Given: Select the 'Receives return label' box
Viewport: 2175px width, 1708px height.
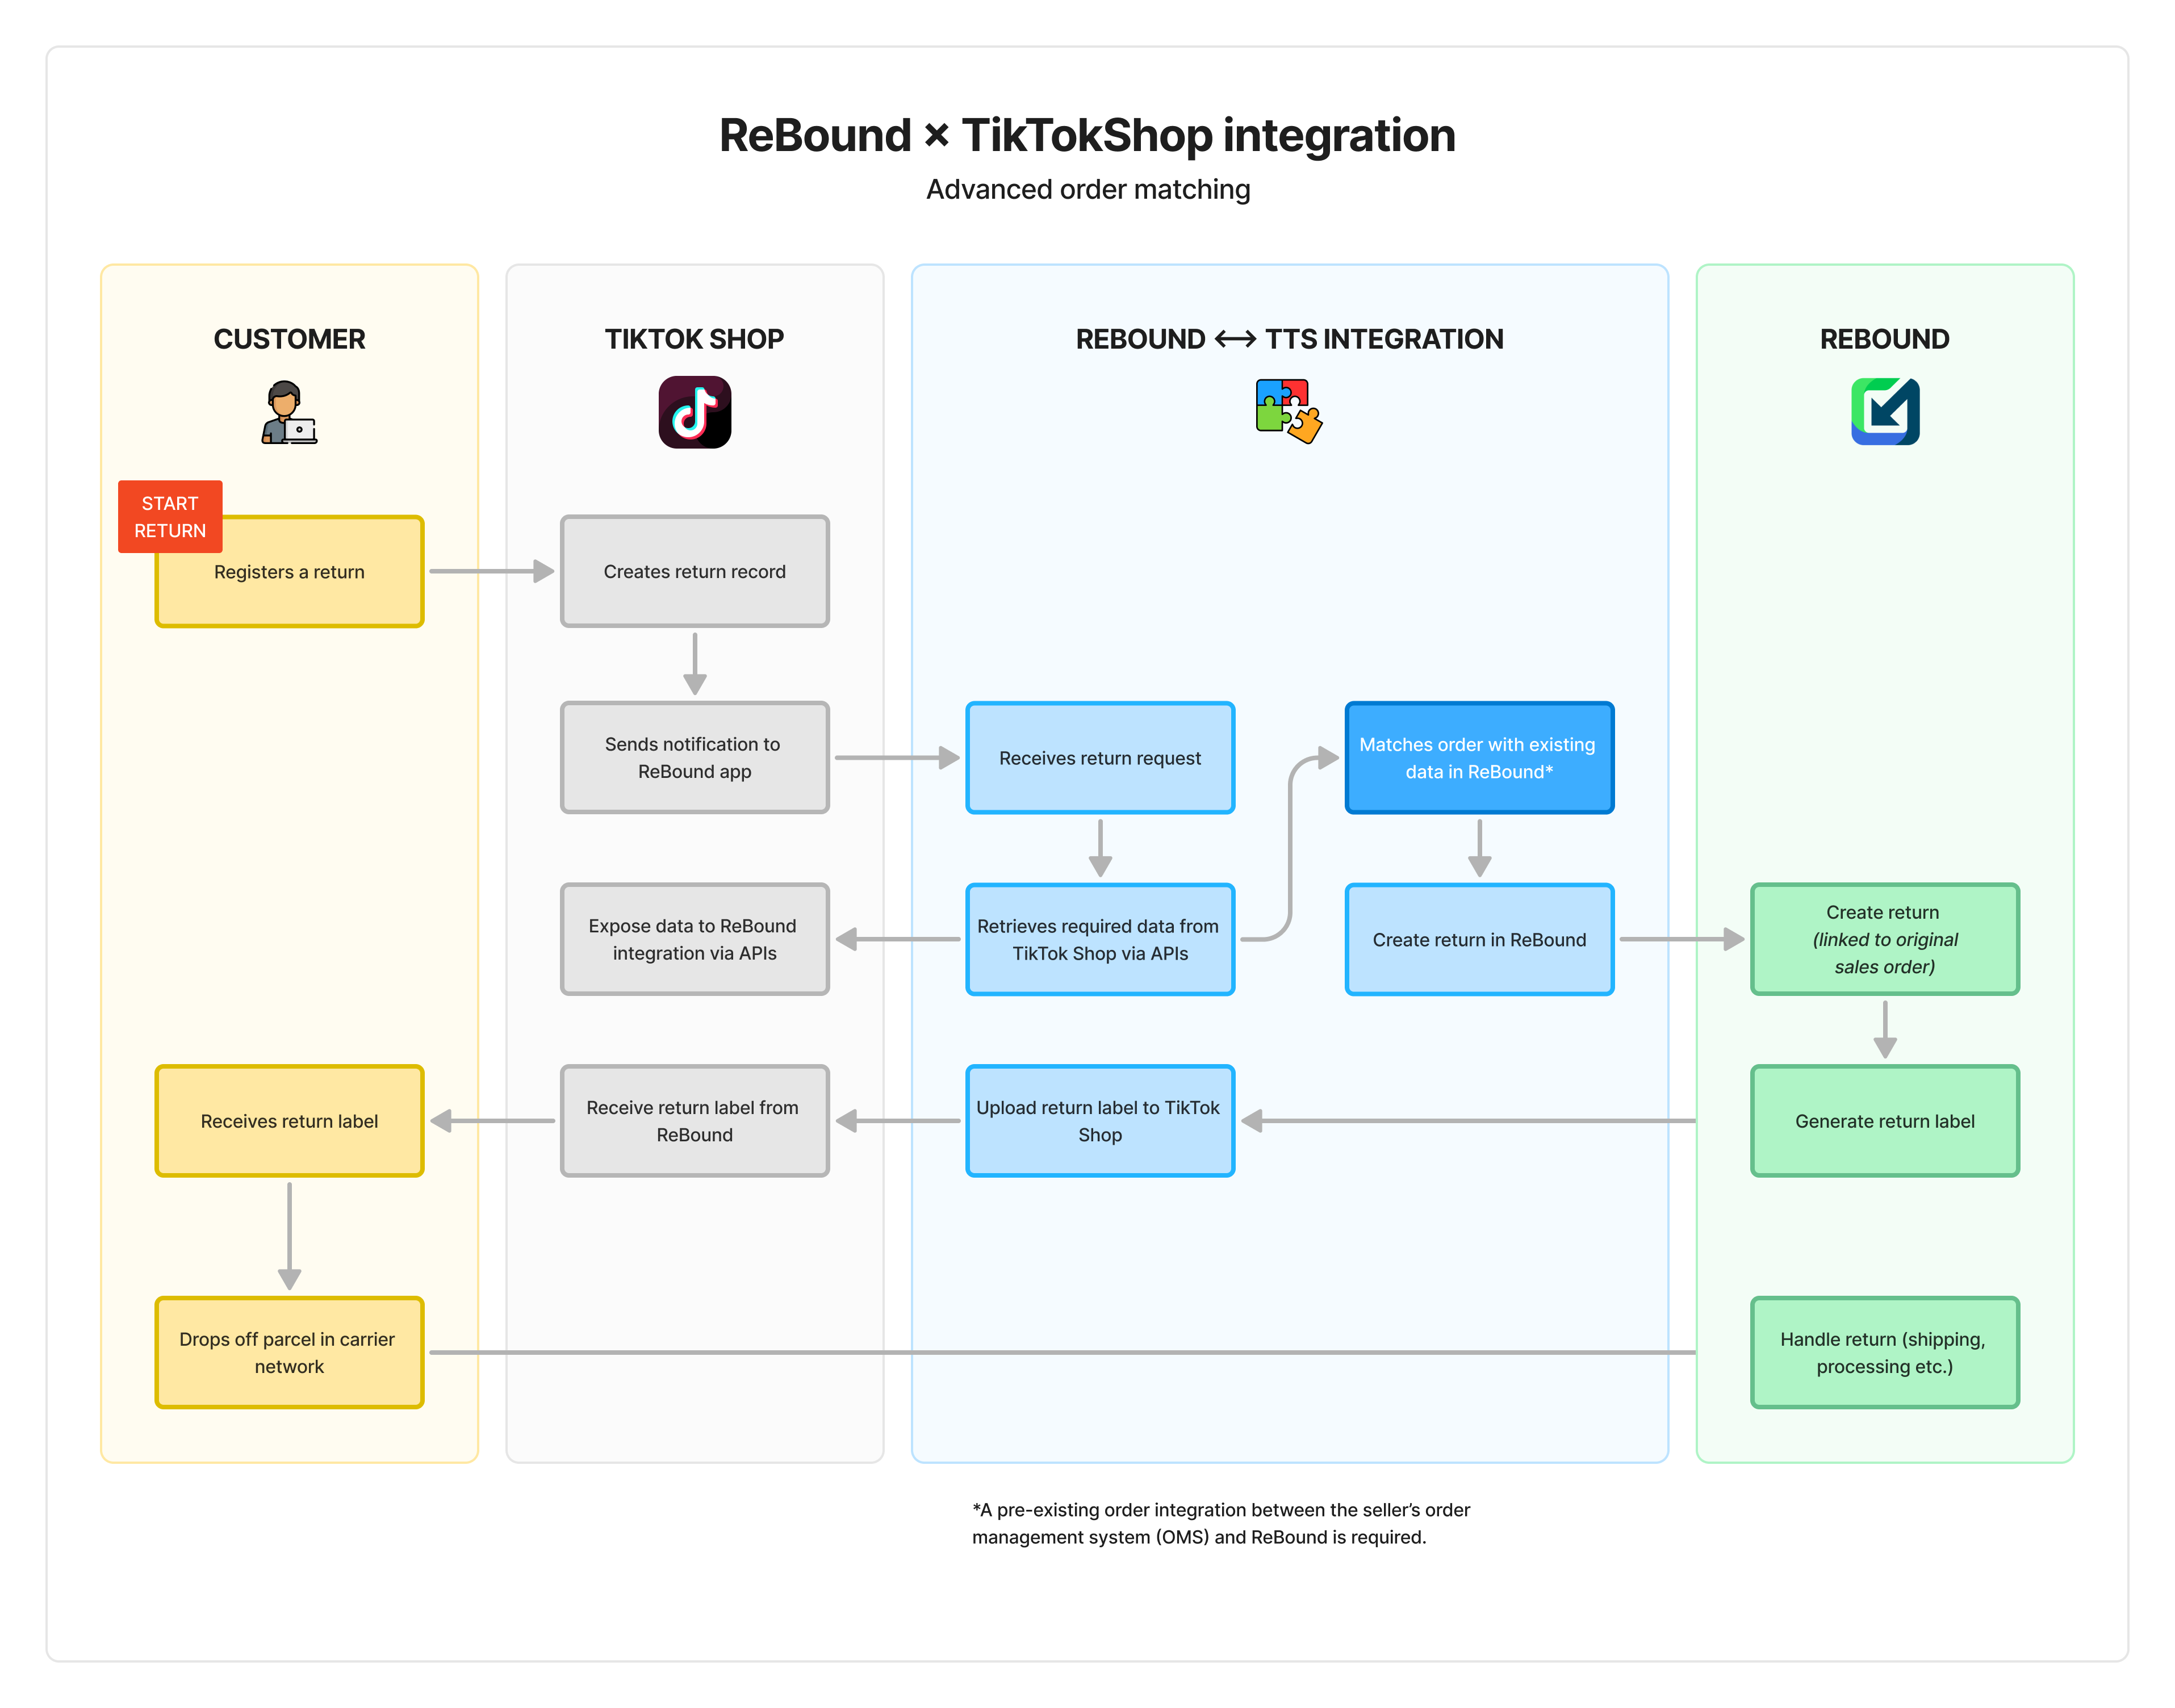Looking at the screenshot, I should [x=289, y=1121].
